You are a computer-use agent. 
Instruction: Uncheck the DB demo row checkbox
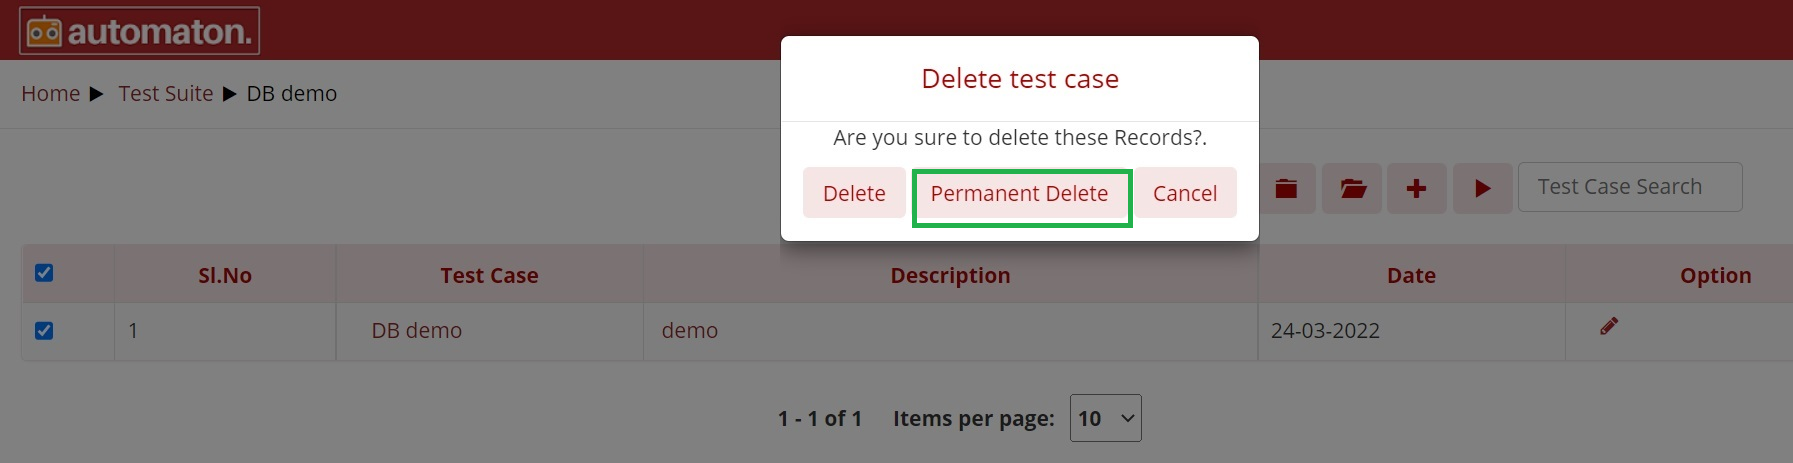click(44, 331)
